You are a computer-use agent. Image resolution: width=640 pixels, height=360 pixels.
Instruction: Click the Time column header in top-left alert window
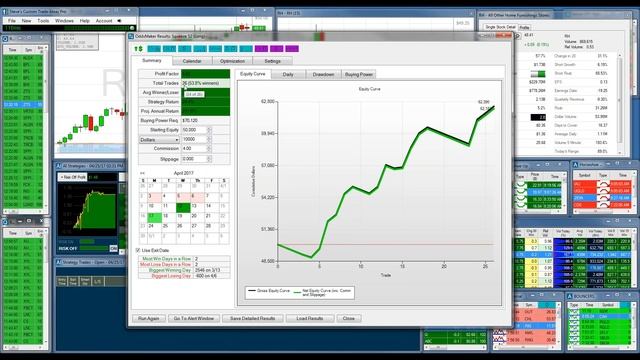[x=13, y=50]
